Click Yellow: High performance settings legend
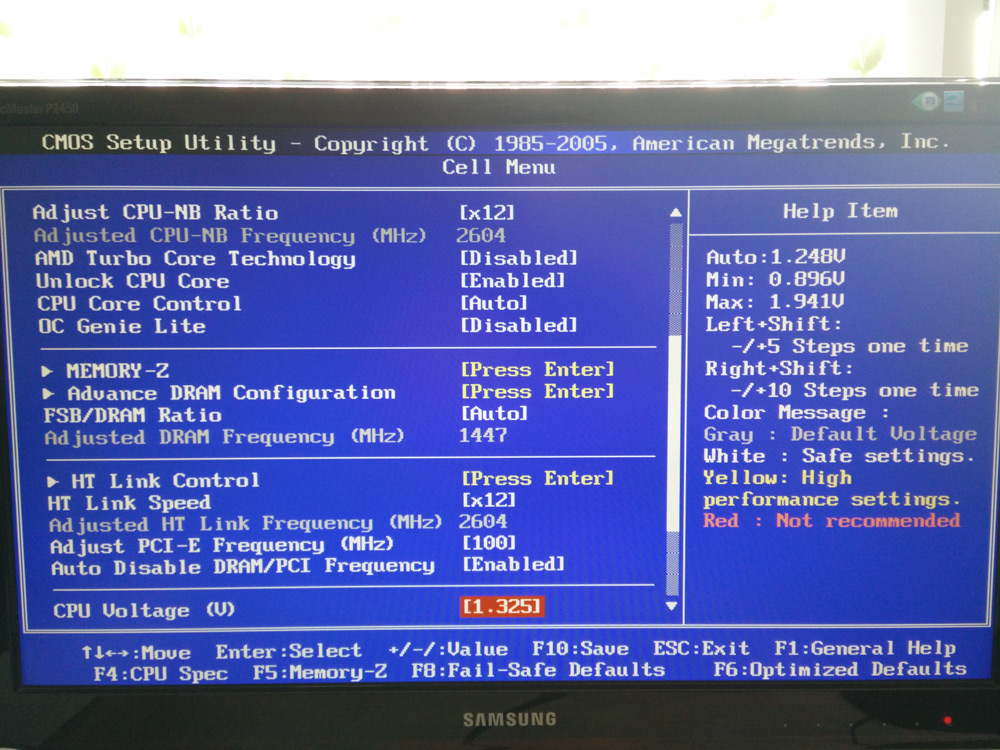This screenshot has height=750, width=1000. [x=832, y=489]
